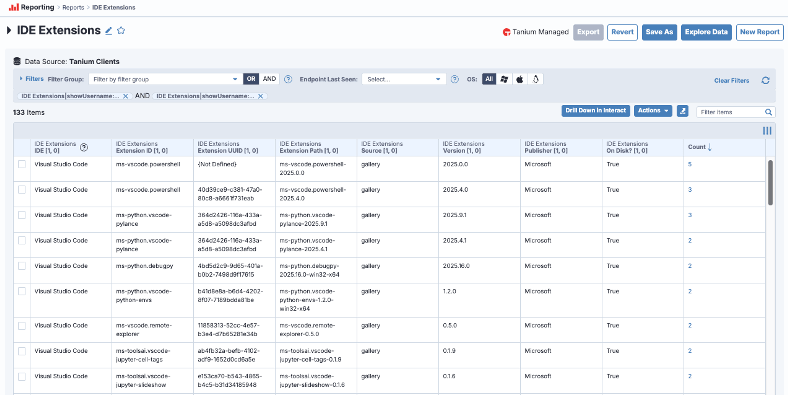Filter OS by Linux penguin icon
Viewport: 788px width, 395px height.
click(535, 79)
